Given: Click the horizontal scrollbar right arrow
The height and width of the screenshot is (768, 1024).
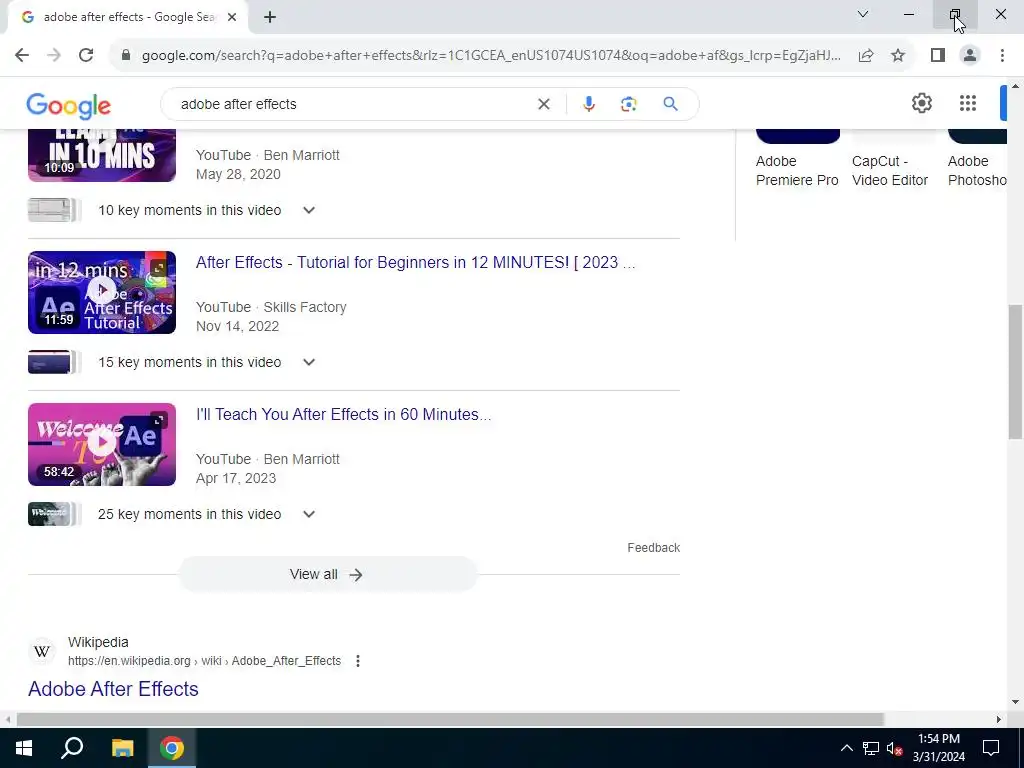Looking at the screenshot, I should click(999, 720).
